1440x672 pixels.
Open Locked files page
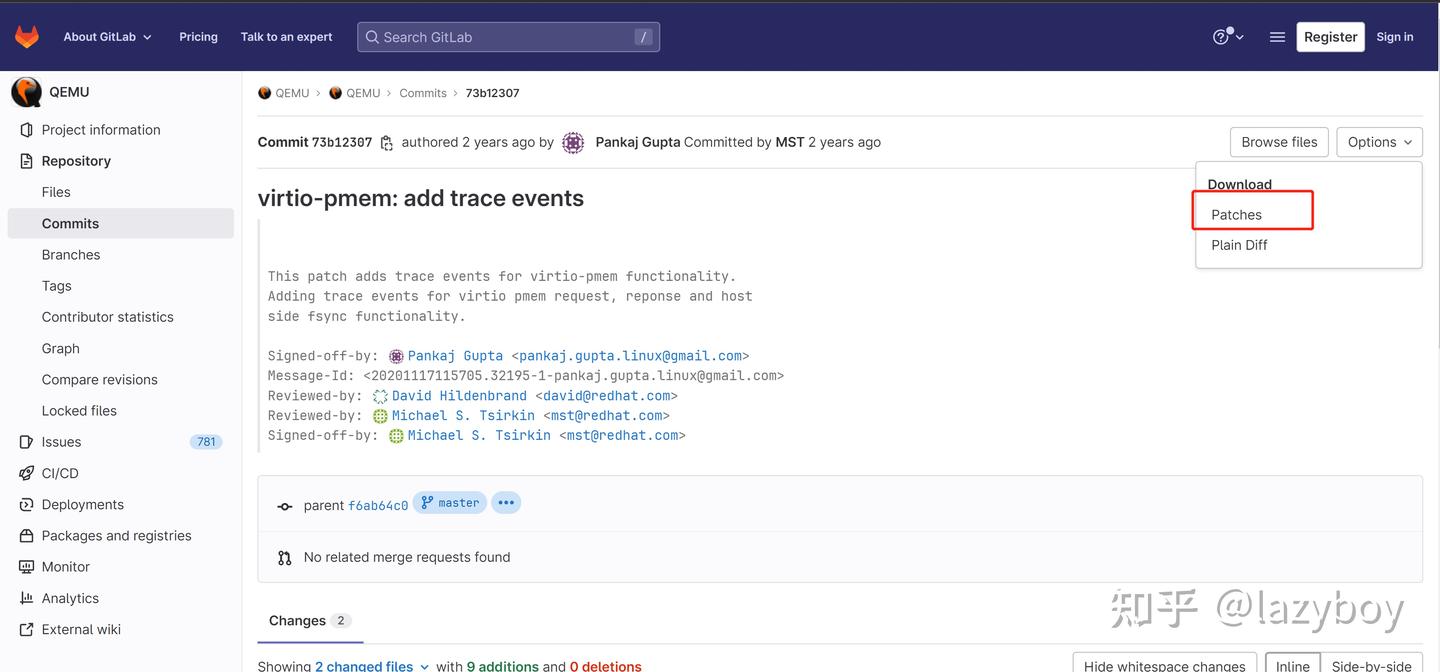(79, 411)
